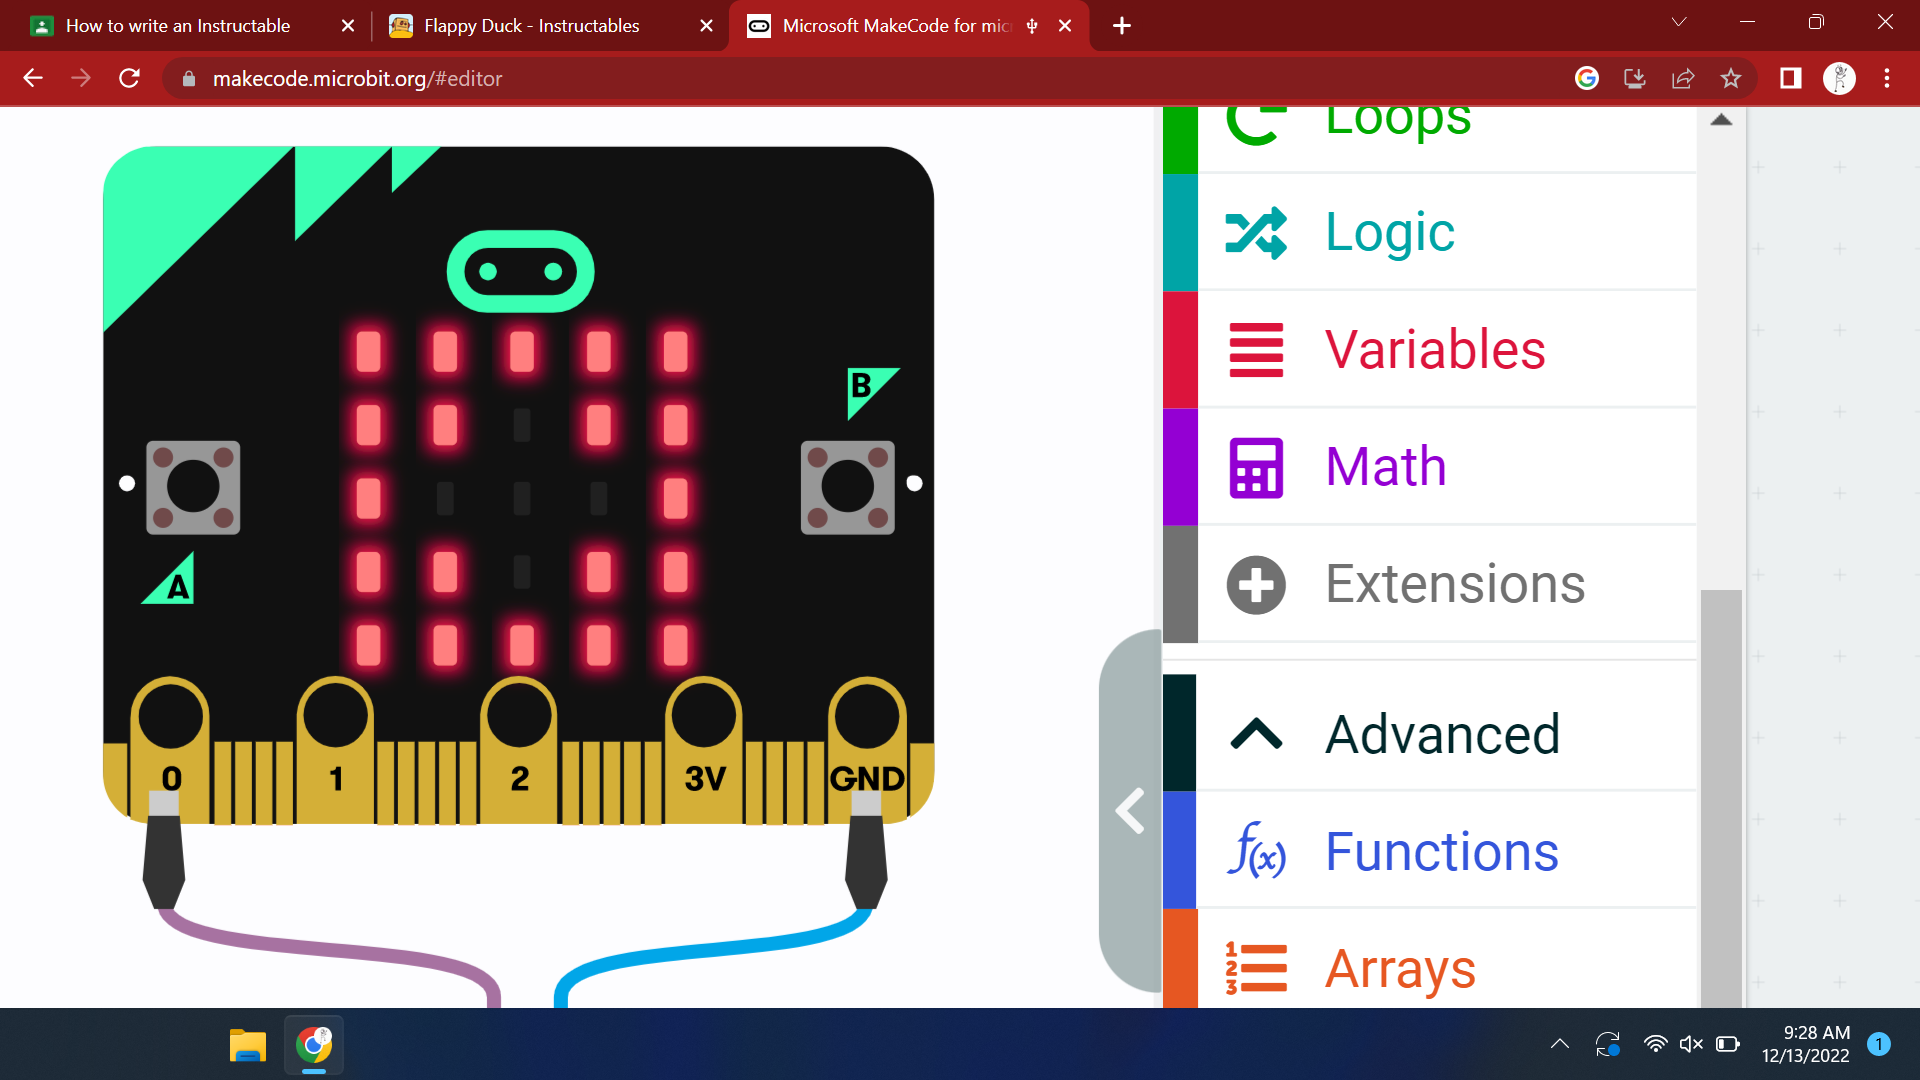Mute the system volume in the taskbar
The width and height of the screenshot is (1920, 1080).
click(1690, 1043)
